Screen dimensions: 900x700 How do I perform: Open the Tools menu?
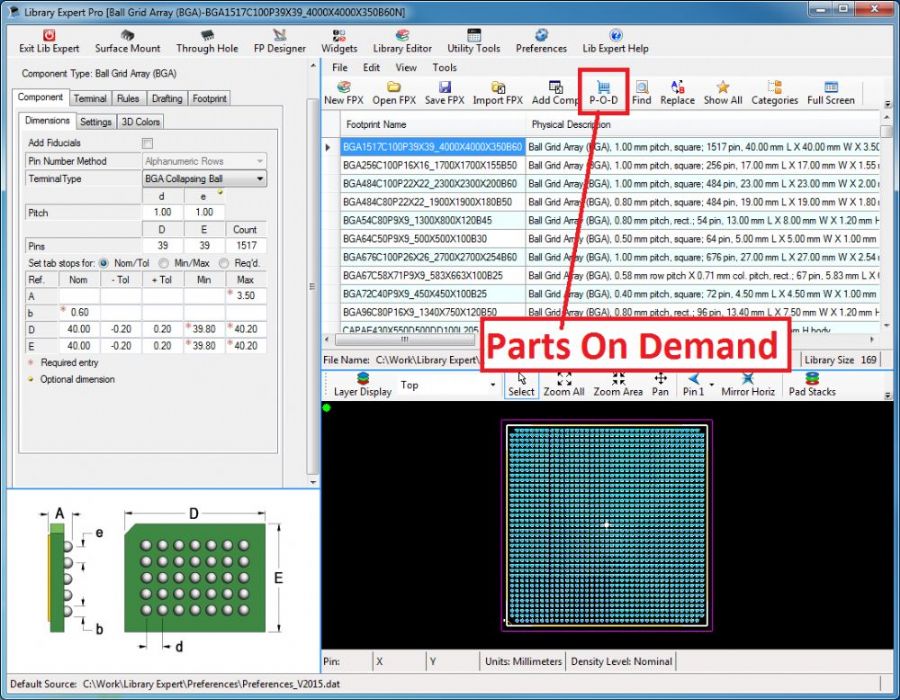click(444, 68)
